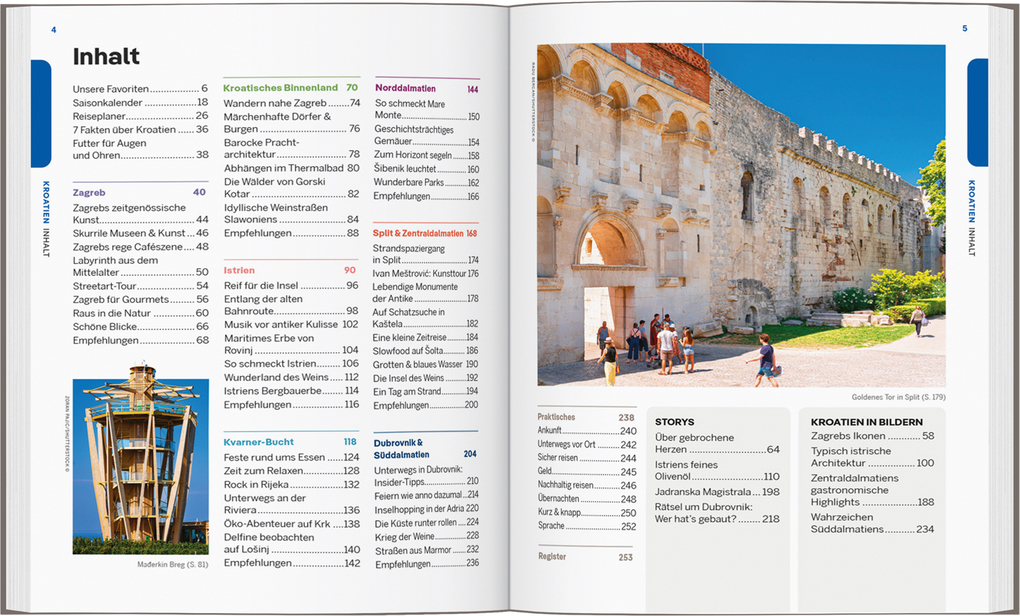Click the 'Rock in Rijeka' entry
The height and width of the screenshot is (616, 1020).
(292, 485)
